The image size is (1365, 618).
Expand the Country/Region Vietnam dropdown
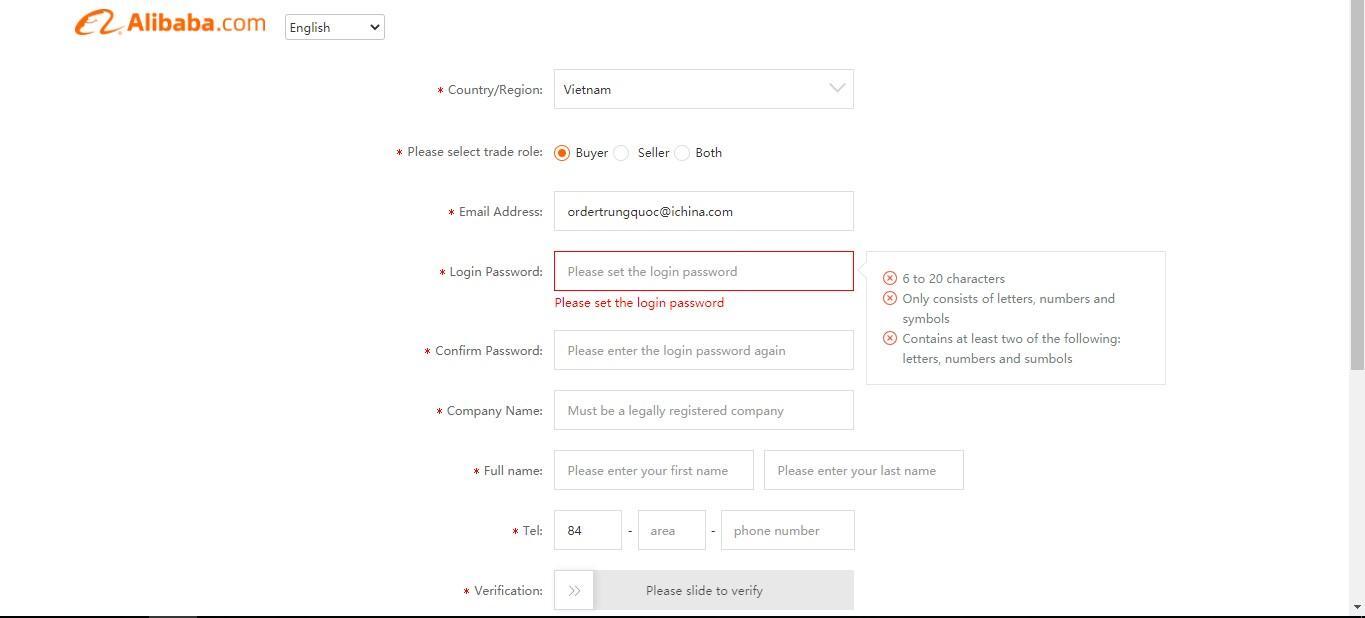tap(704, 89)
